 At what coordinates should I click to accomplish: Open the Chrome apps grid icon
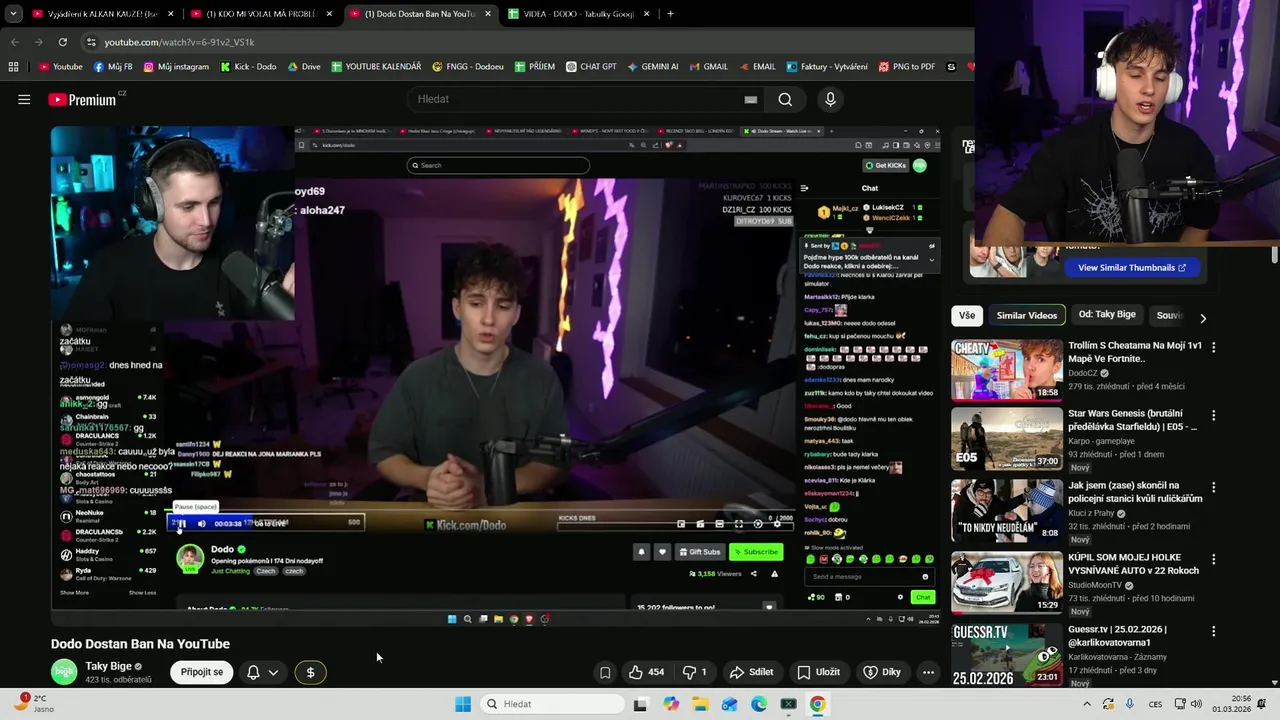click(x=13, y=67)
